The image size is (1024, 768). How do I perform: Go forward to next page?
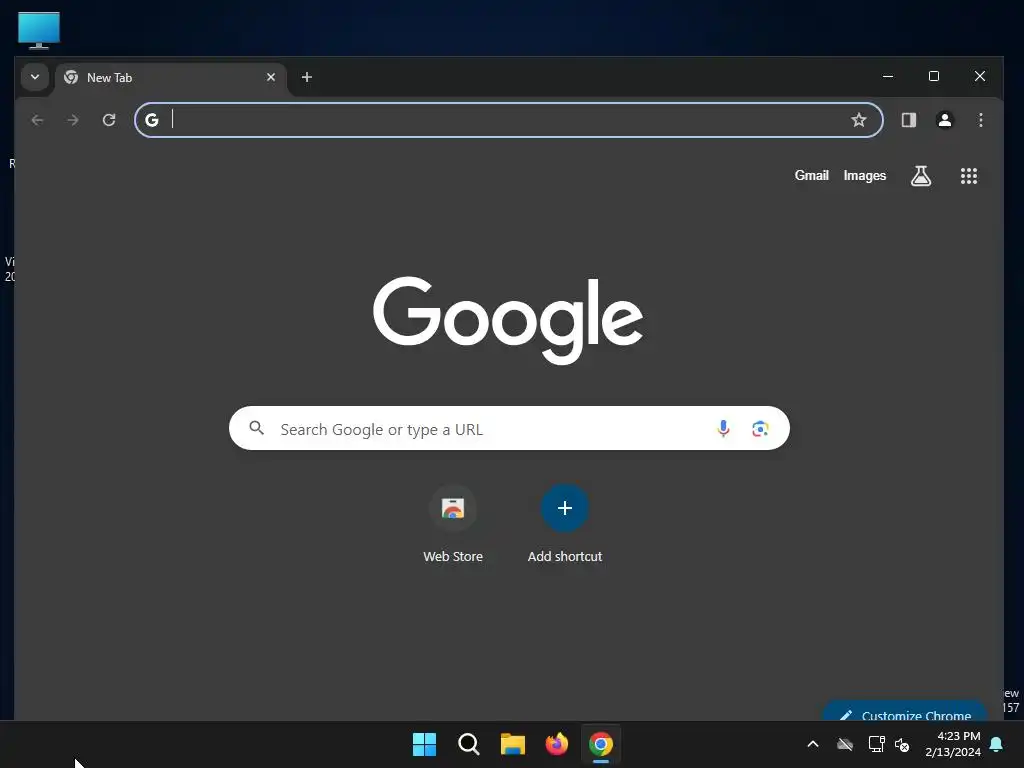coord(73,120)
